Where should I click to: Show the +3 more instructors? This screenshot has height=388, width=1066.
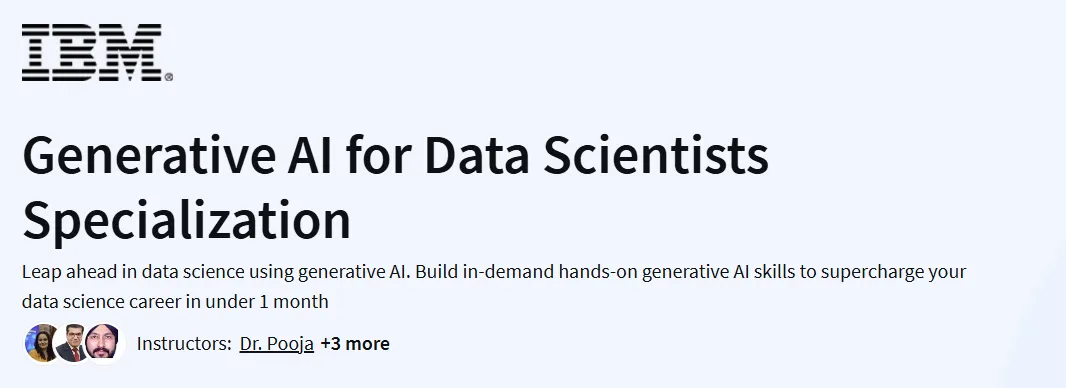click(355, 344)
